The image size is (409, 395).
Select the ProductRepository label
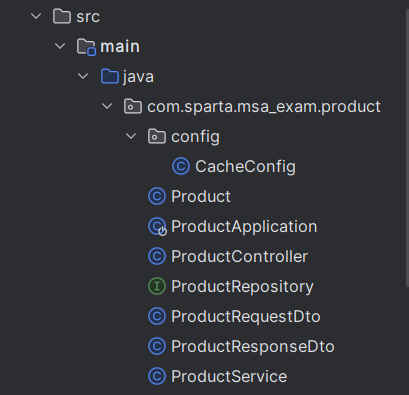point(242,287)
